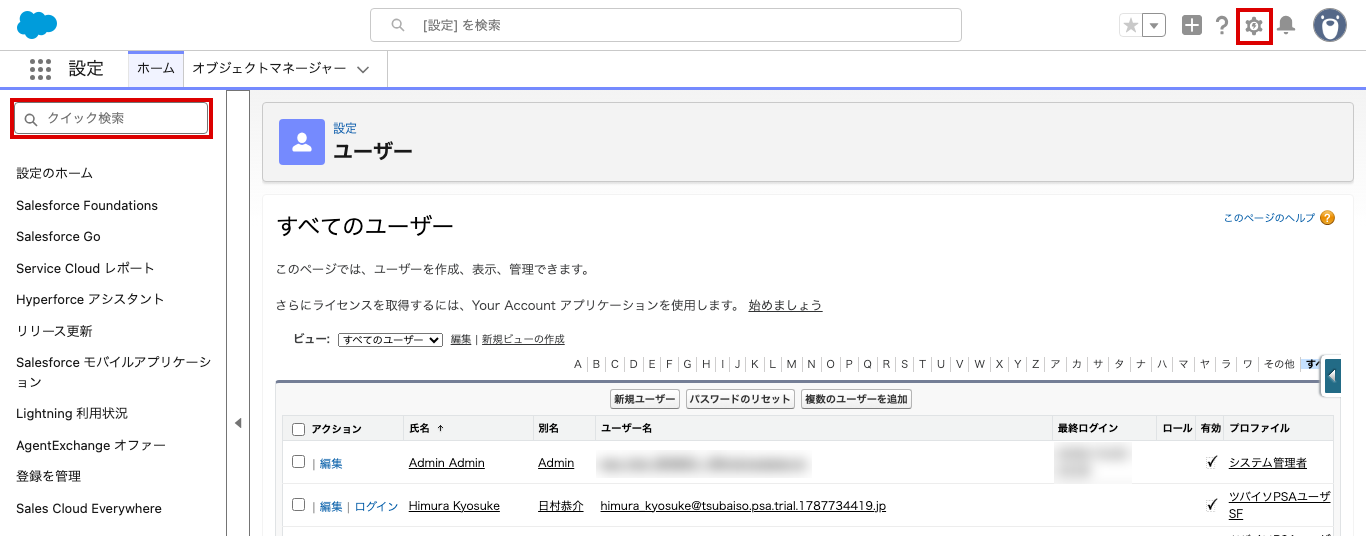1366x536 pixels.
Task: Open the ツバイソPSAユーザSF profile link
Action: [1280, 505]
